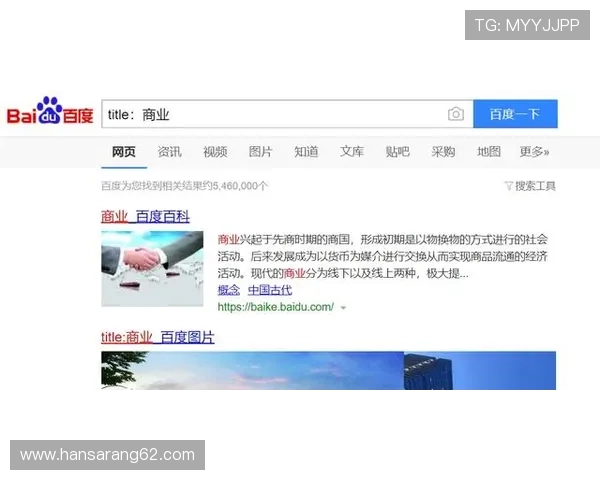This screenshot has height=480, width=600.
Task: Click the Baidu logo
Action: coord(50,111)
